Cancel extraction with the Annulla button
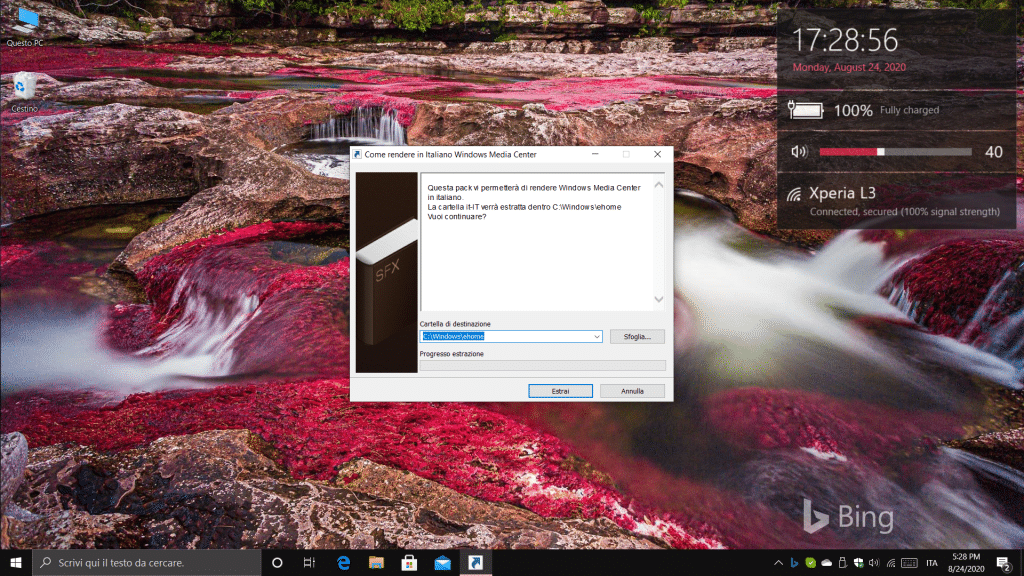1024x576 pixels. (632, 391)
